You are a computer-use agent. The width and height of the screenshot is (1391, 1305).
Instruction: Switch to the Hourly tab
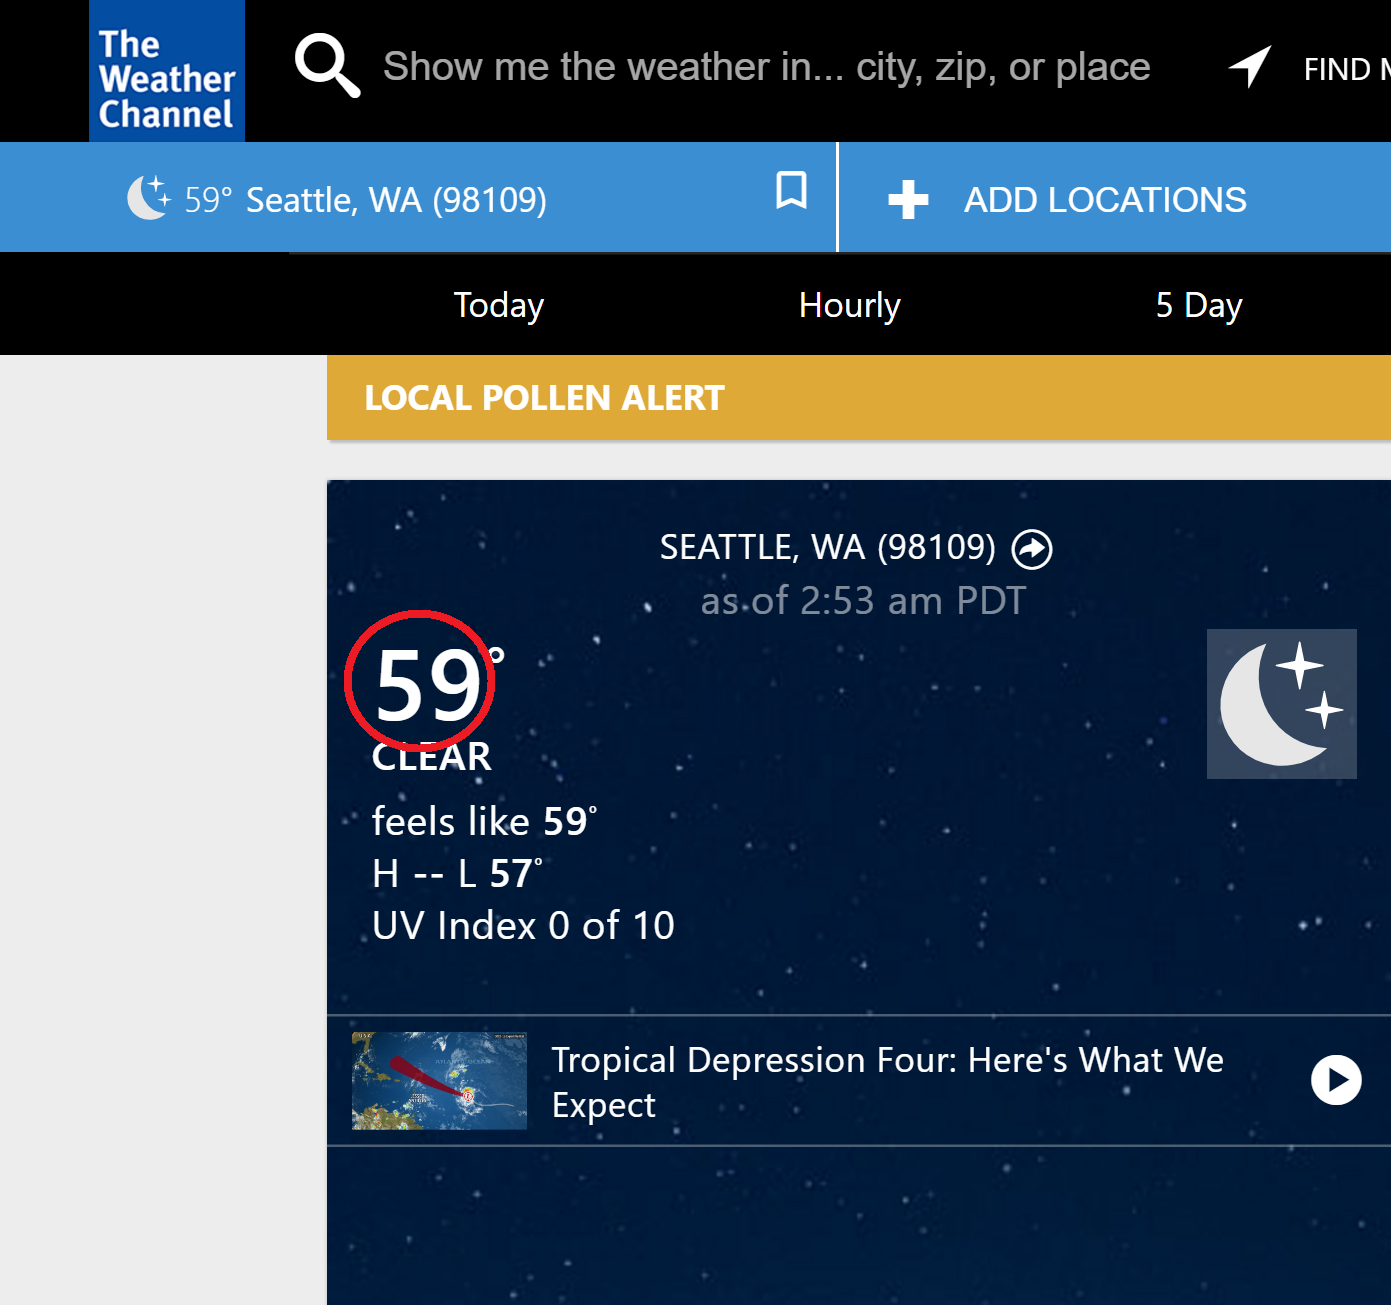(x=849, y=305)
